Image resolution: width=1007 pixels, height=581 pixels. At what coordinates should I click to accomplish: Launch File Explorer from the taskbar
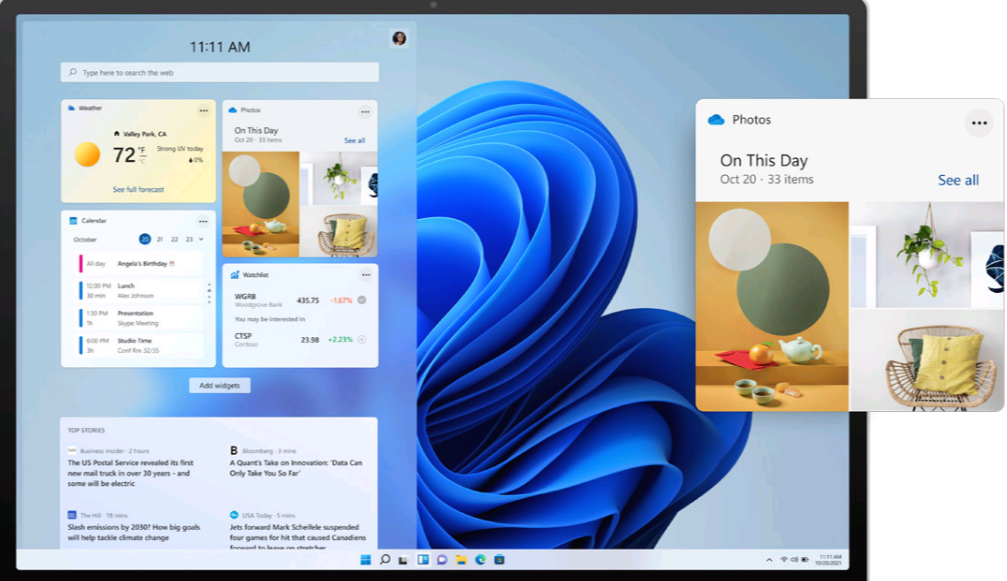461,560
